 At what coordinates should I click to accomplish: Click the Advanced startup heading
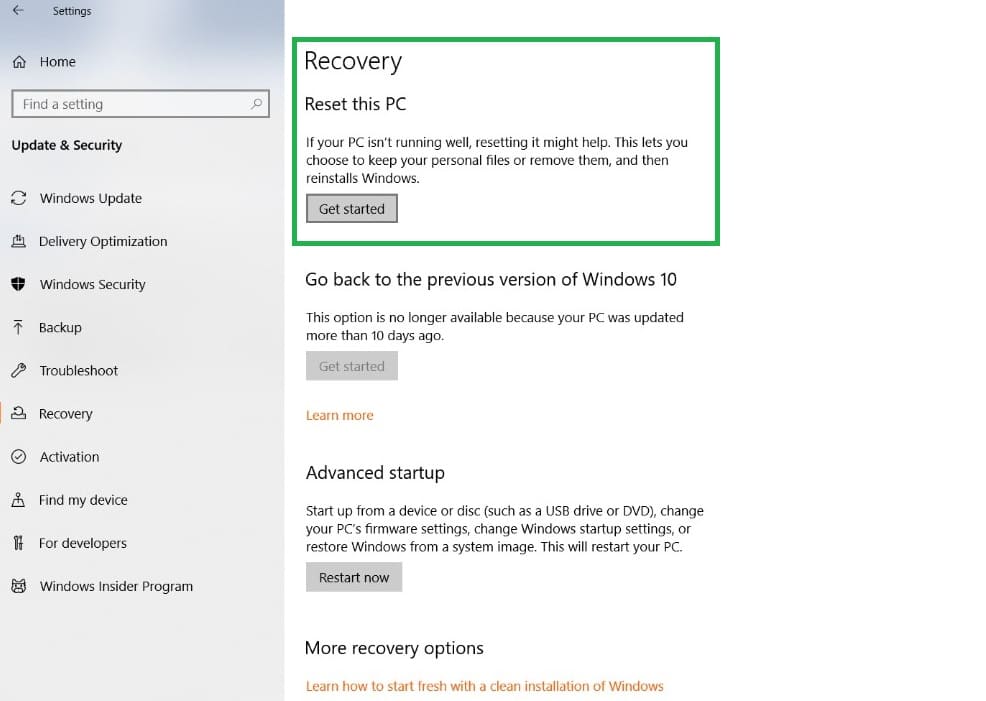click(375, 473)
